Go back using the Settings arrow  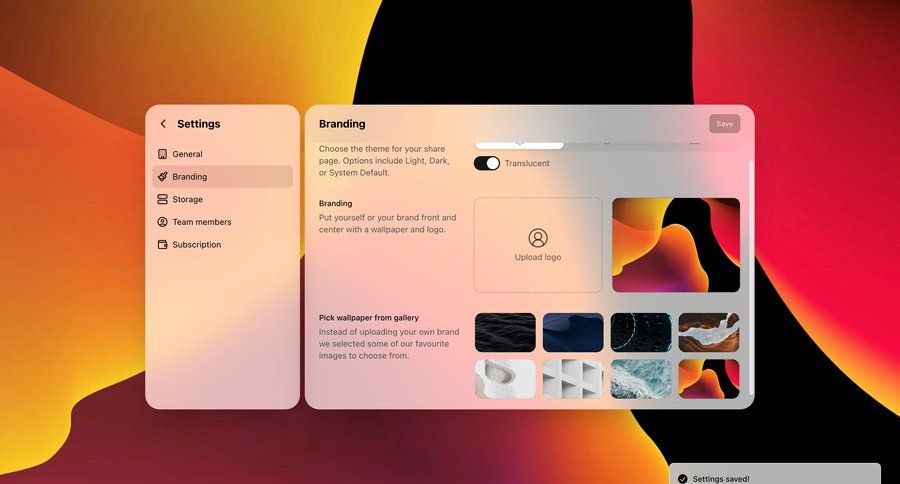tap(163, 123)
